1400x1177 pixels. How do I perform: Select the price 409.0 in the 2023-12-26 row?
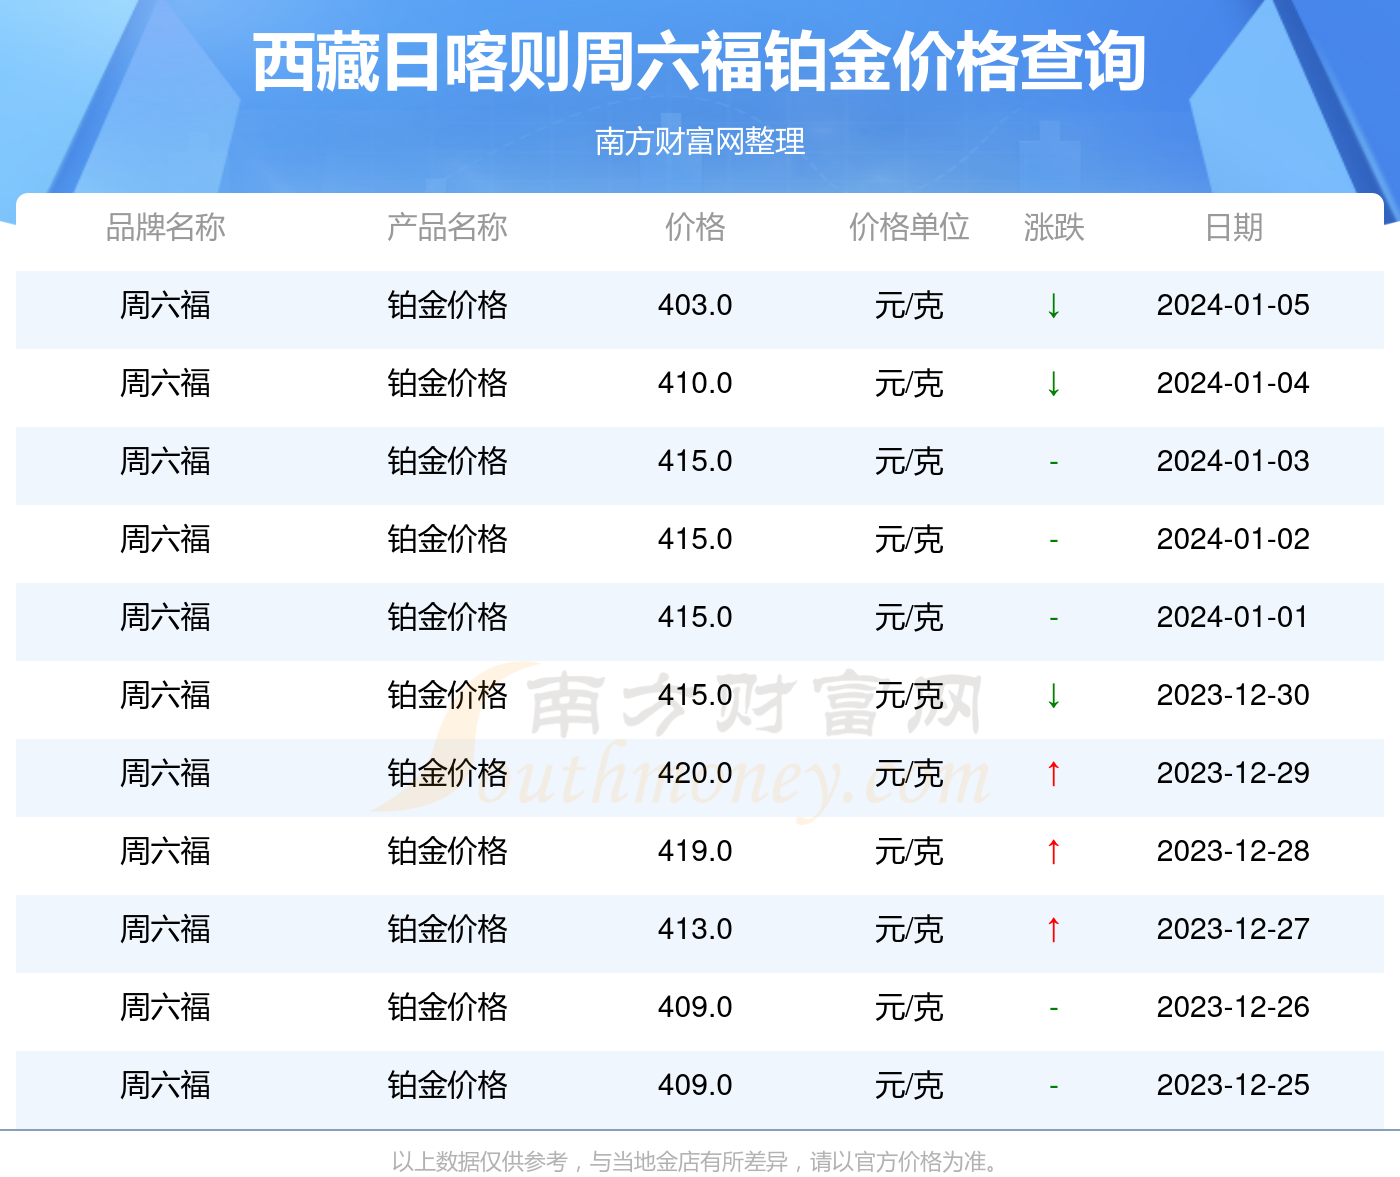tap(695, 1007)
